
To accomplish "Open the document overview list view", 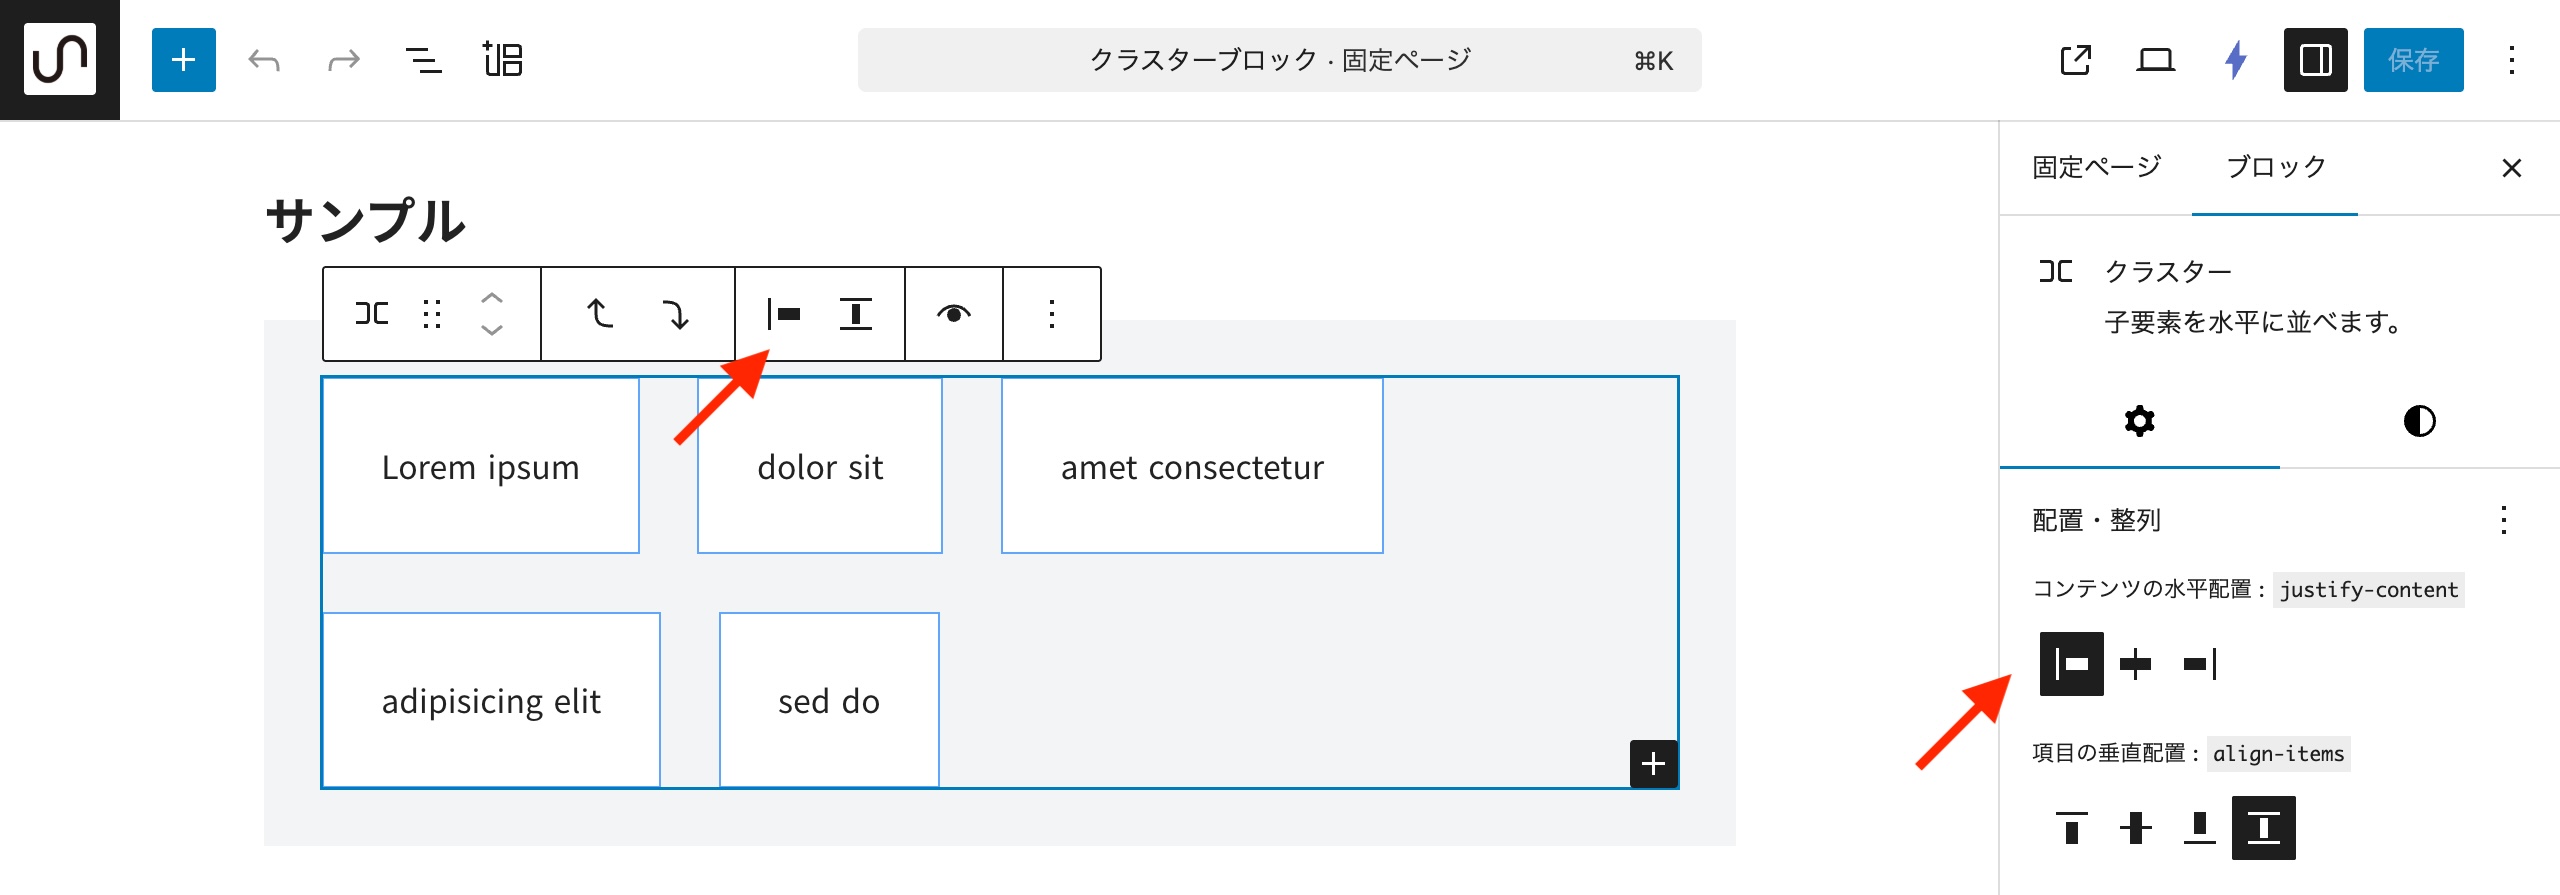I will coord(423,60).
